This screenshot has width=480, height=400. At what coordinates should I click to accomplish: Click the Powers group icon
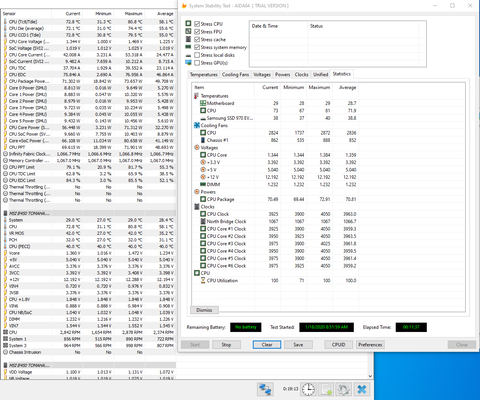(197, 192)
